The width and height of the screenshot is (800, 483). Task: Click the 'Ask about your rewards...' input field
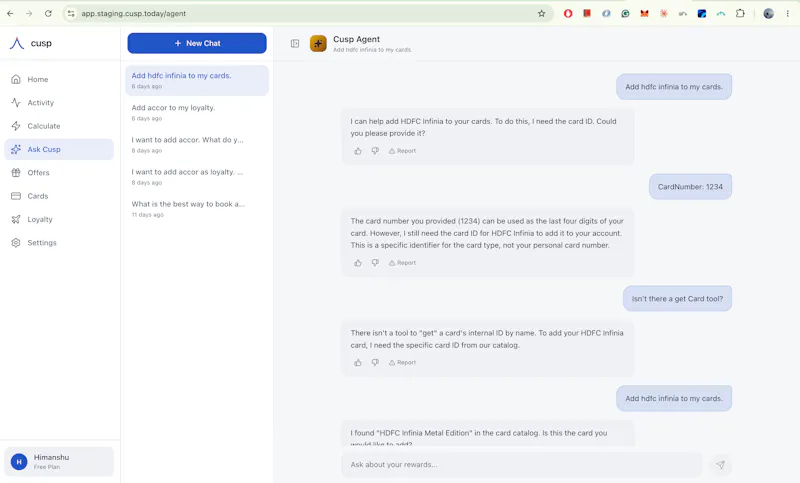pos(521,465)
